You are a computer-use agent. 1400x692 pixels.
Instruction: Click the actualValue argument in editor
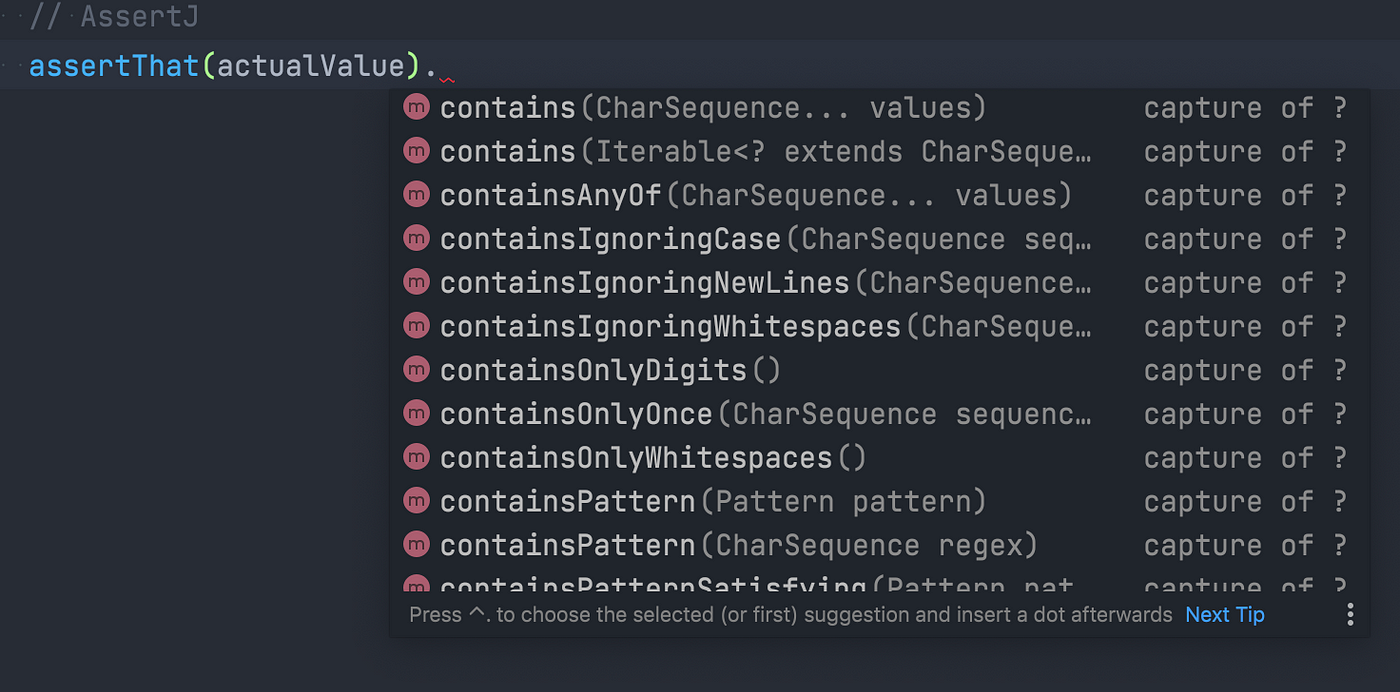tap(310, 66)
